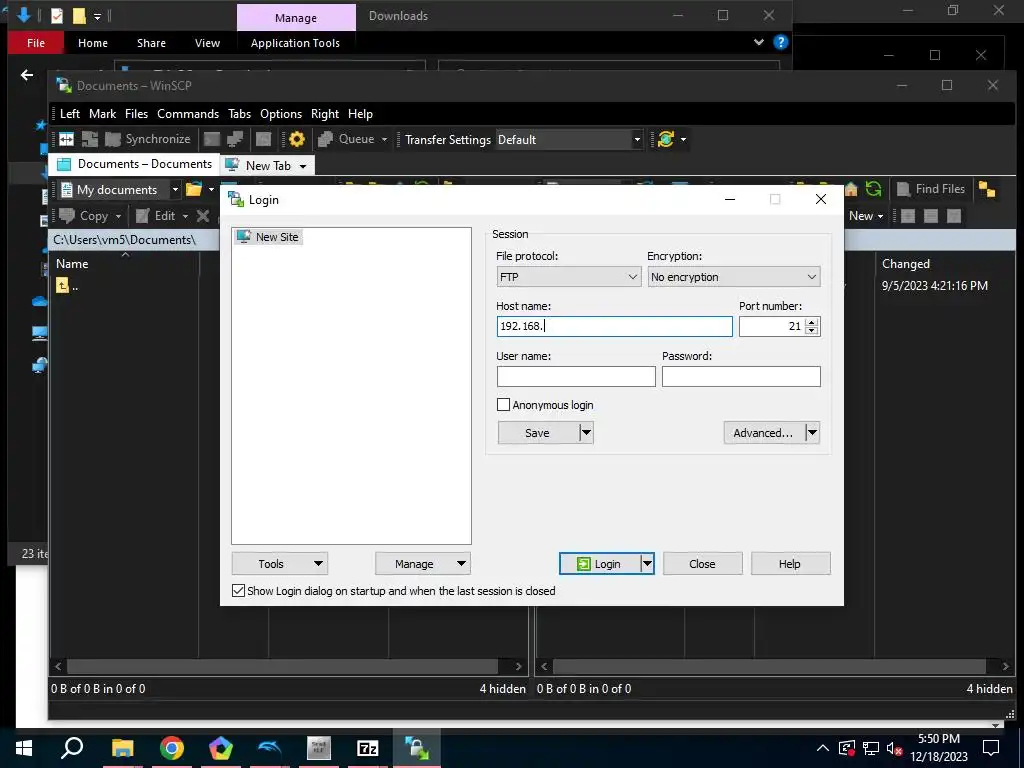Open the Files menu
The width and height of the screenshot is (1024, 768).
tap(136, 114)
